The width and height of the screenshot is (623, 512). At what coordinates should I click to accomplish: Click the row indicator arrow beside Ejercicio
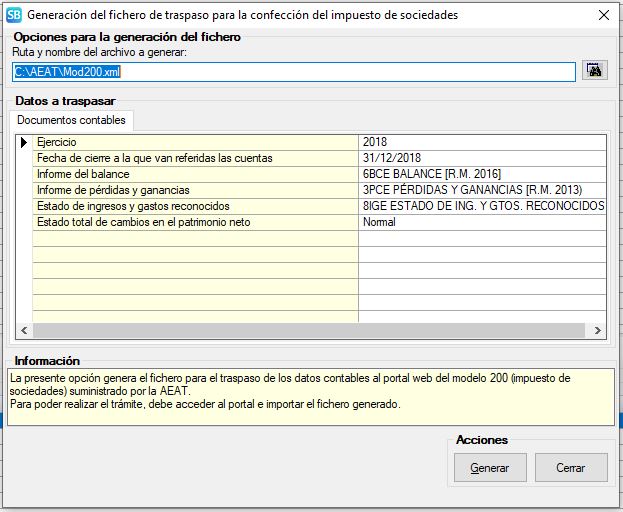[24, 142]
